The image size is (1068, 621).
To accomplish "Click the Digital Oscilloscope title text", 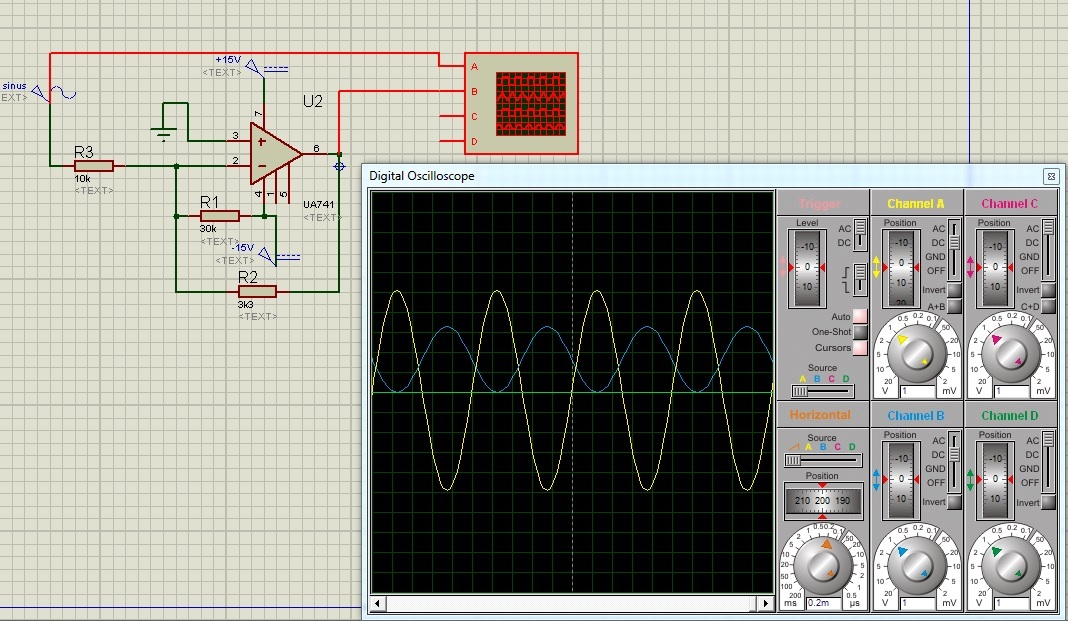I will tap(422, 176).
